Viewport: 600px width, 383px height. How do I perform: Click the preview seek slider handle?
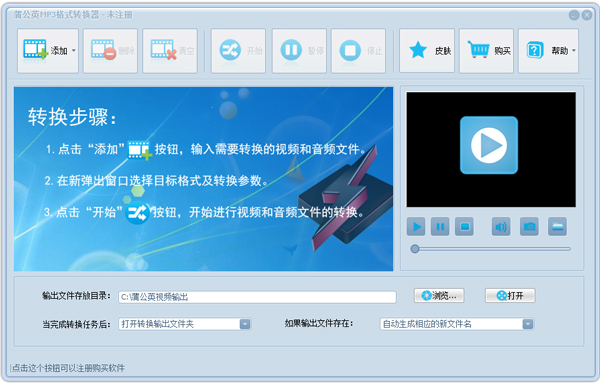pyautogui.click(x=415, y=249)
